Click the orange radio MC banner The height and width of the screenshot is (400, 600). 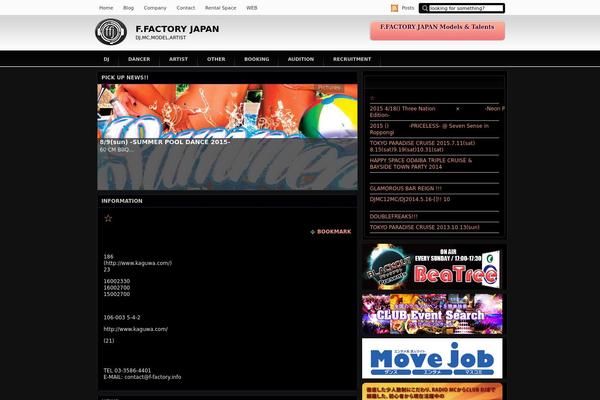(432, 391)
